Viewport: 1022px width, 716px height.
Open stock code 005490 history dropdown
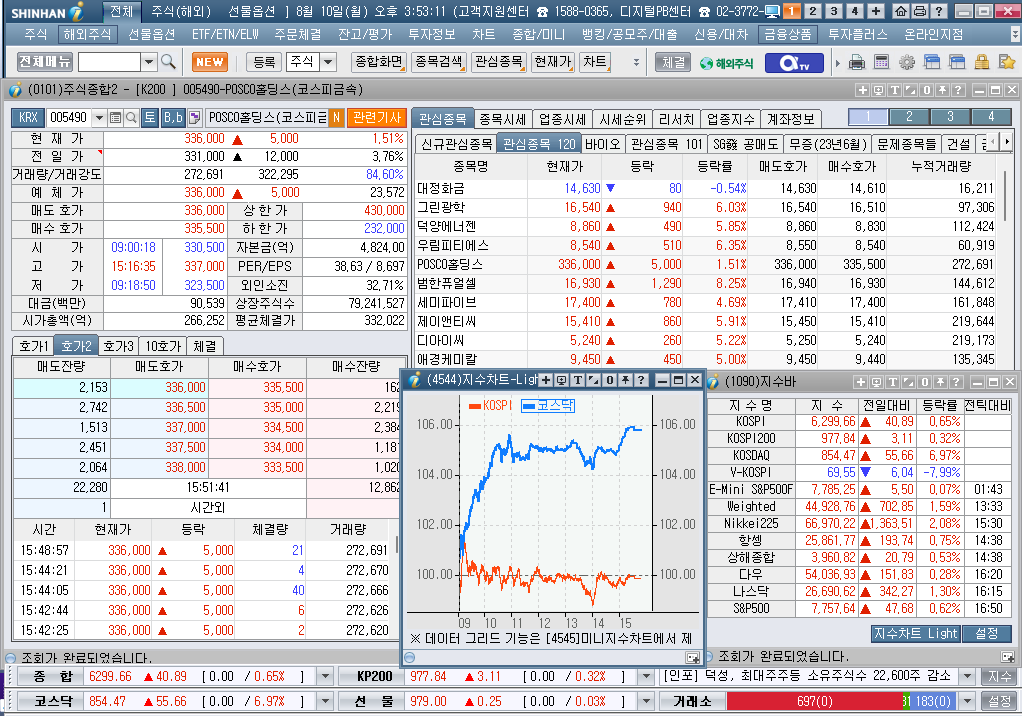click(99, 117)
